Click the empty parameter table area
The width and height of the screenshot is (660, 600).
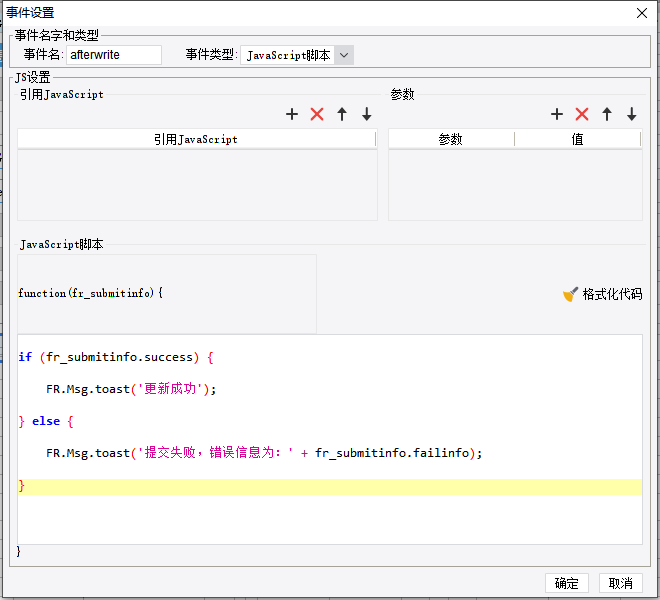515,185
